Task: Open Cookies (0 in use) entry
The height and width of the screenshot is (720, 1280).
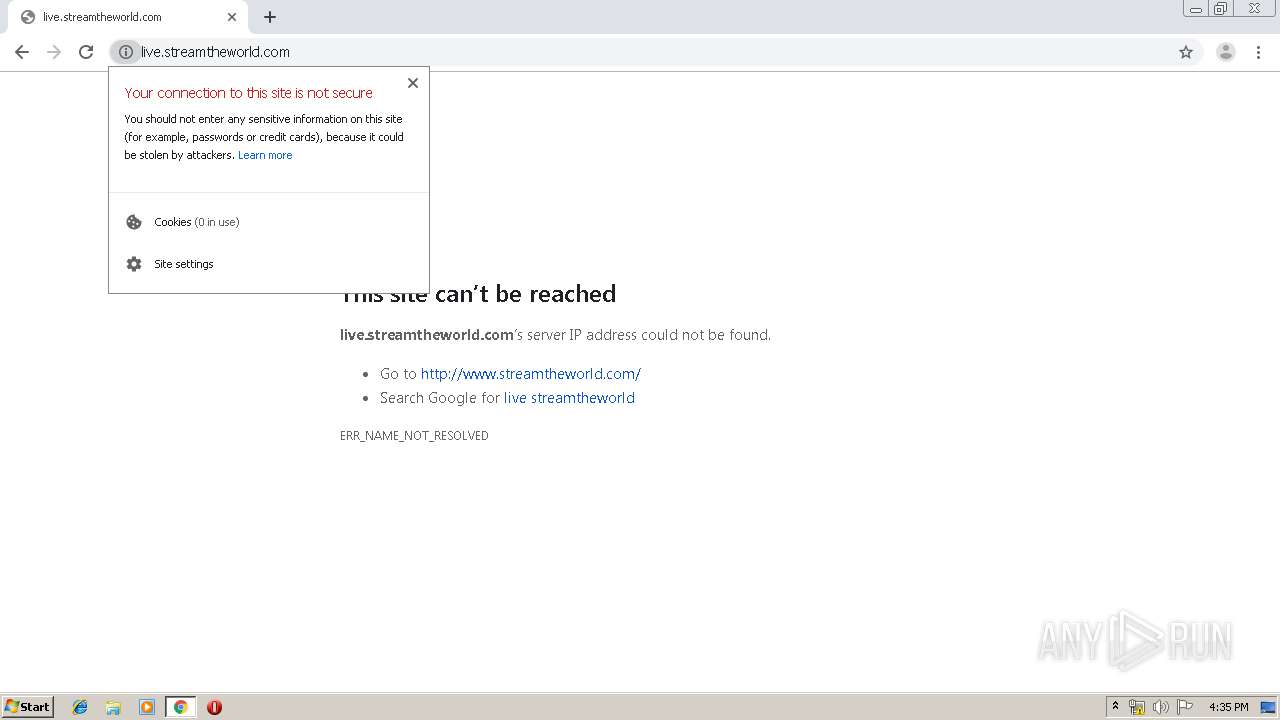Action: pyautogui.click(x=270, y=222)
